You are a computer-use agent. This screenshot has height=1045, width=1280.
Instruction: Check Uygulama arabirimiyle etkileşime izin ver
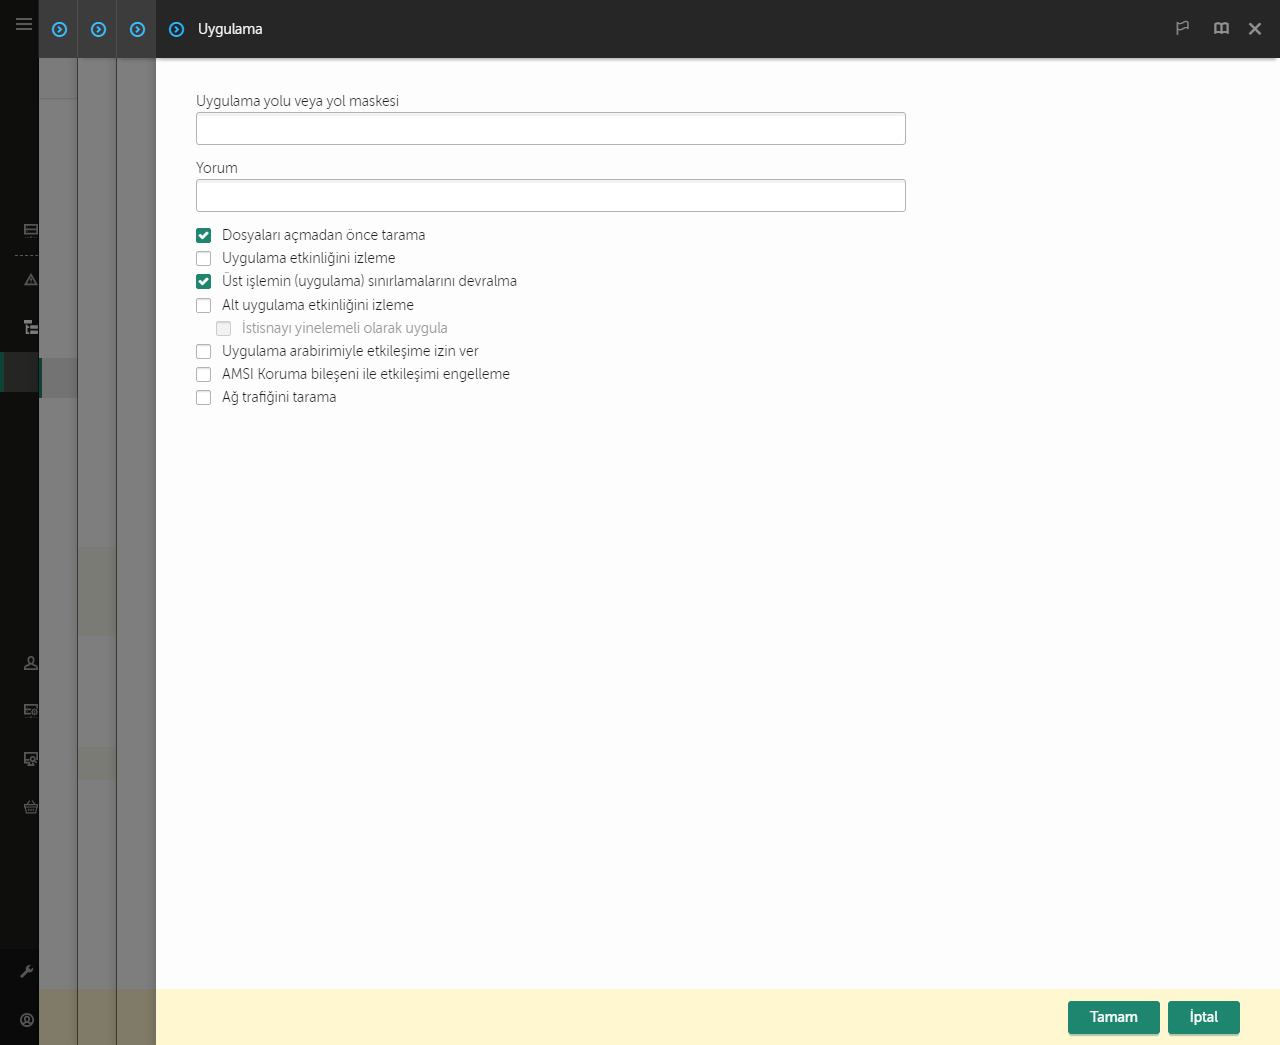(x=204, y=351)
